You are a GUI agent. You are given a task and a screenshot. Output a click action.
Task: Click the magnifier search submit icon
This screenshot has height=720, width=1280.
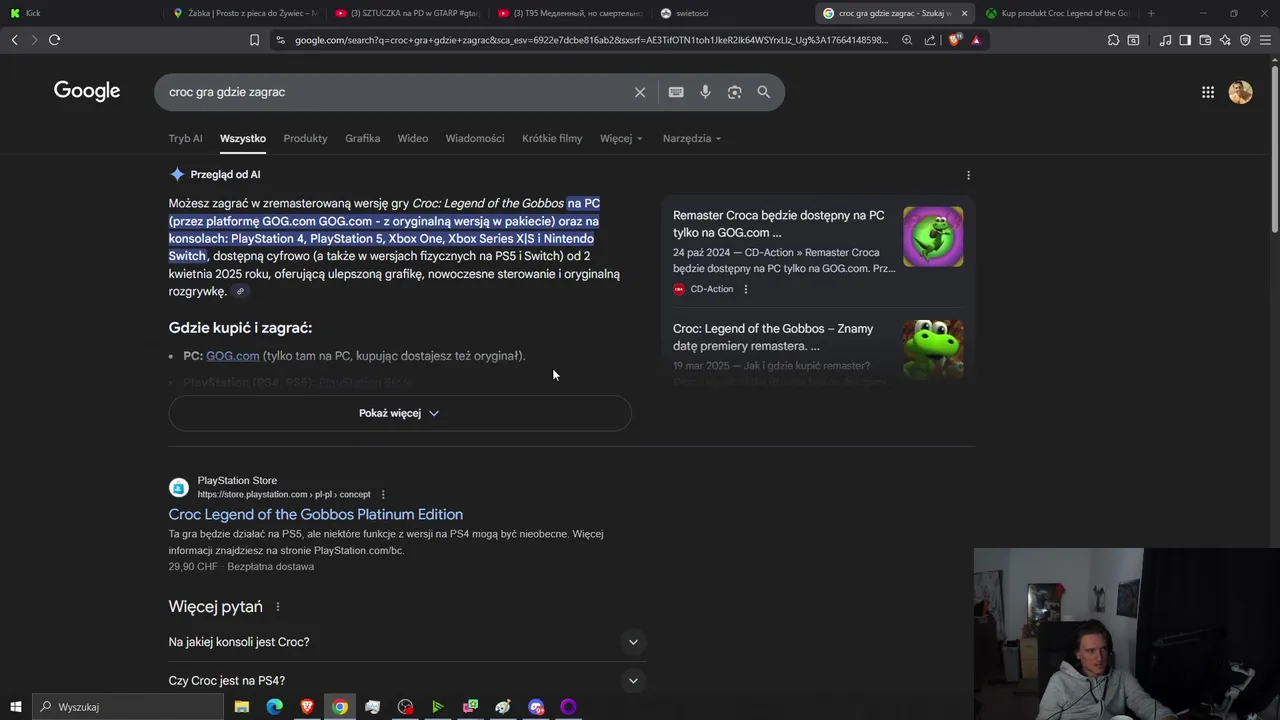764,92
